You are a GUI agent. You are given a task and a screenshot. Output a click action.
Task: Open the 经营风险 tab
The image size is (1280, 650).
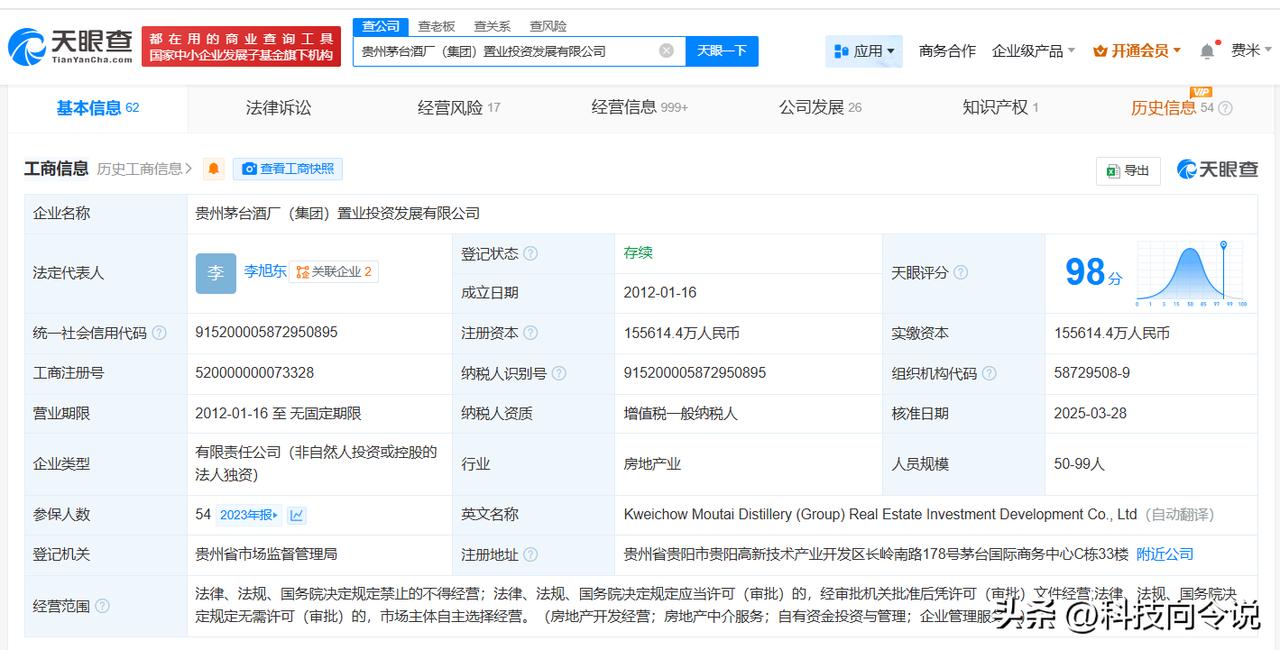[459, 107]
